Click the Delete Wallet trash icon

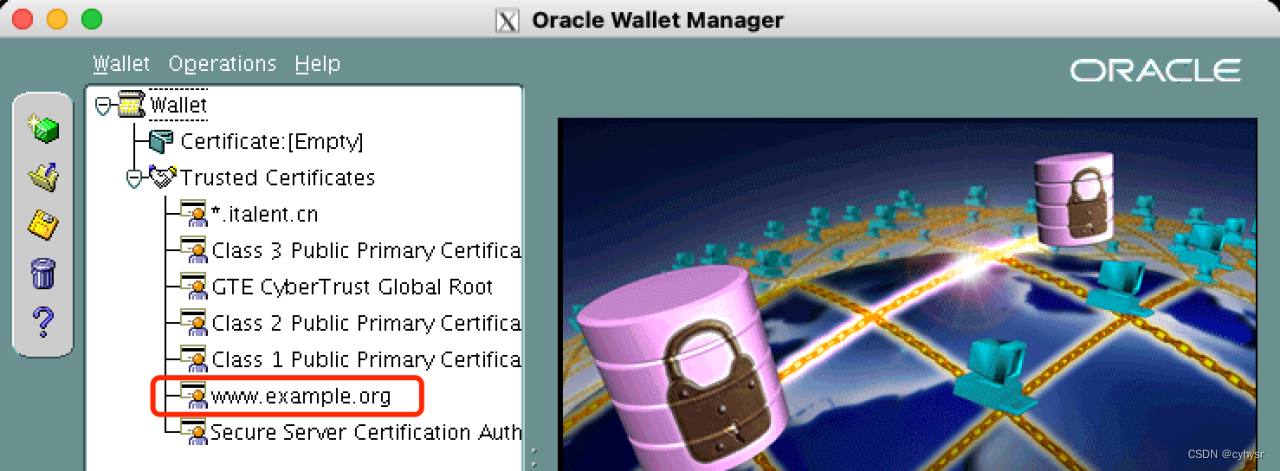43,273
